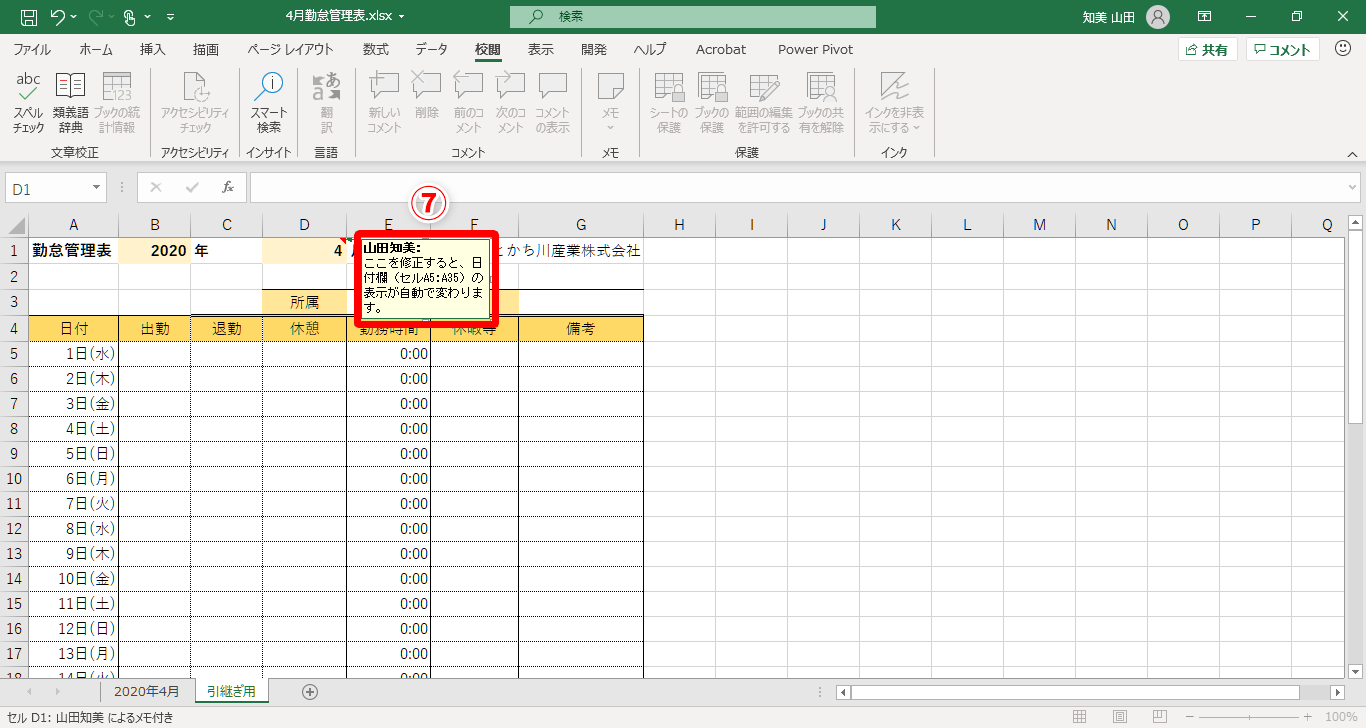
Task: Click the コメント comments button
Action: [x=1283, y=50]
